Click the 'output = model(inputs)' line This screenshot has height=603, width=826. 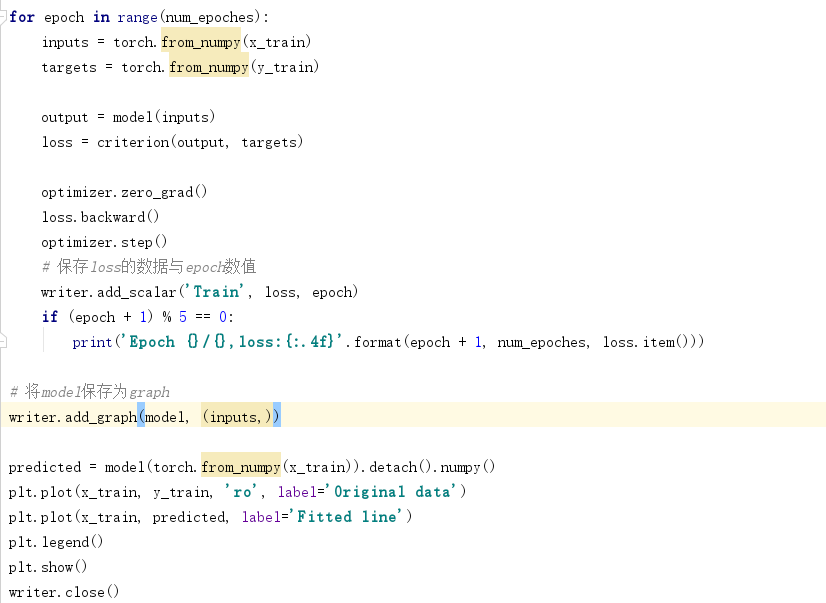[128, 117]
